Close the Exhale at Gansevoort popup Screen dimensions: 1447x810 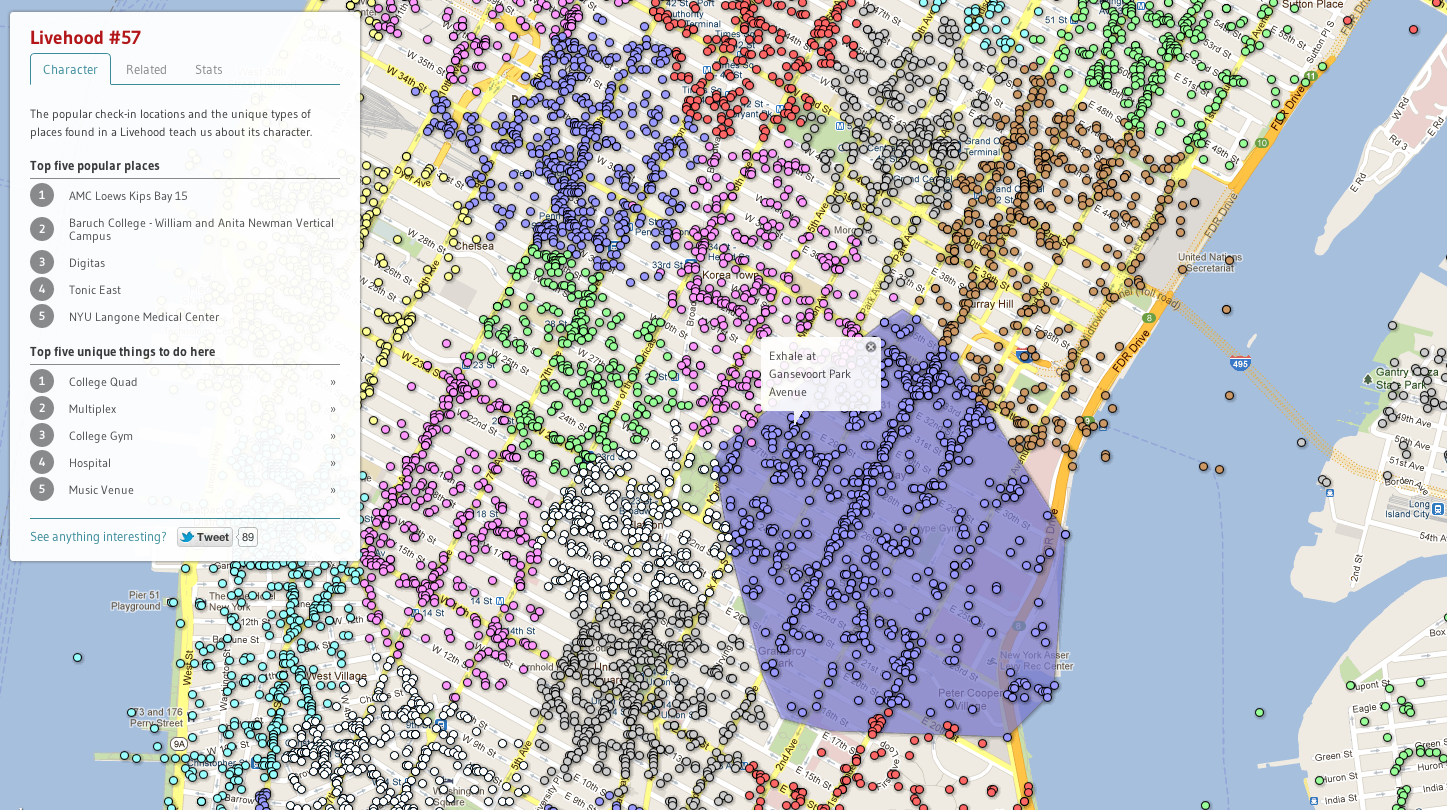870,347
